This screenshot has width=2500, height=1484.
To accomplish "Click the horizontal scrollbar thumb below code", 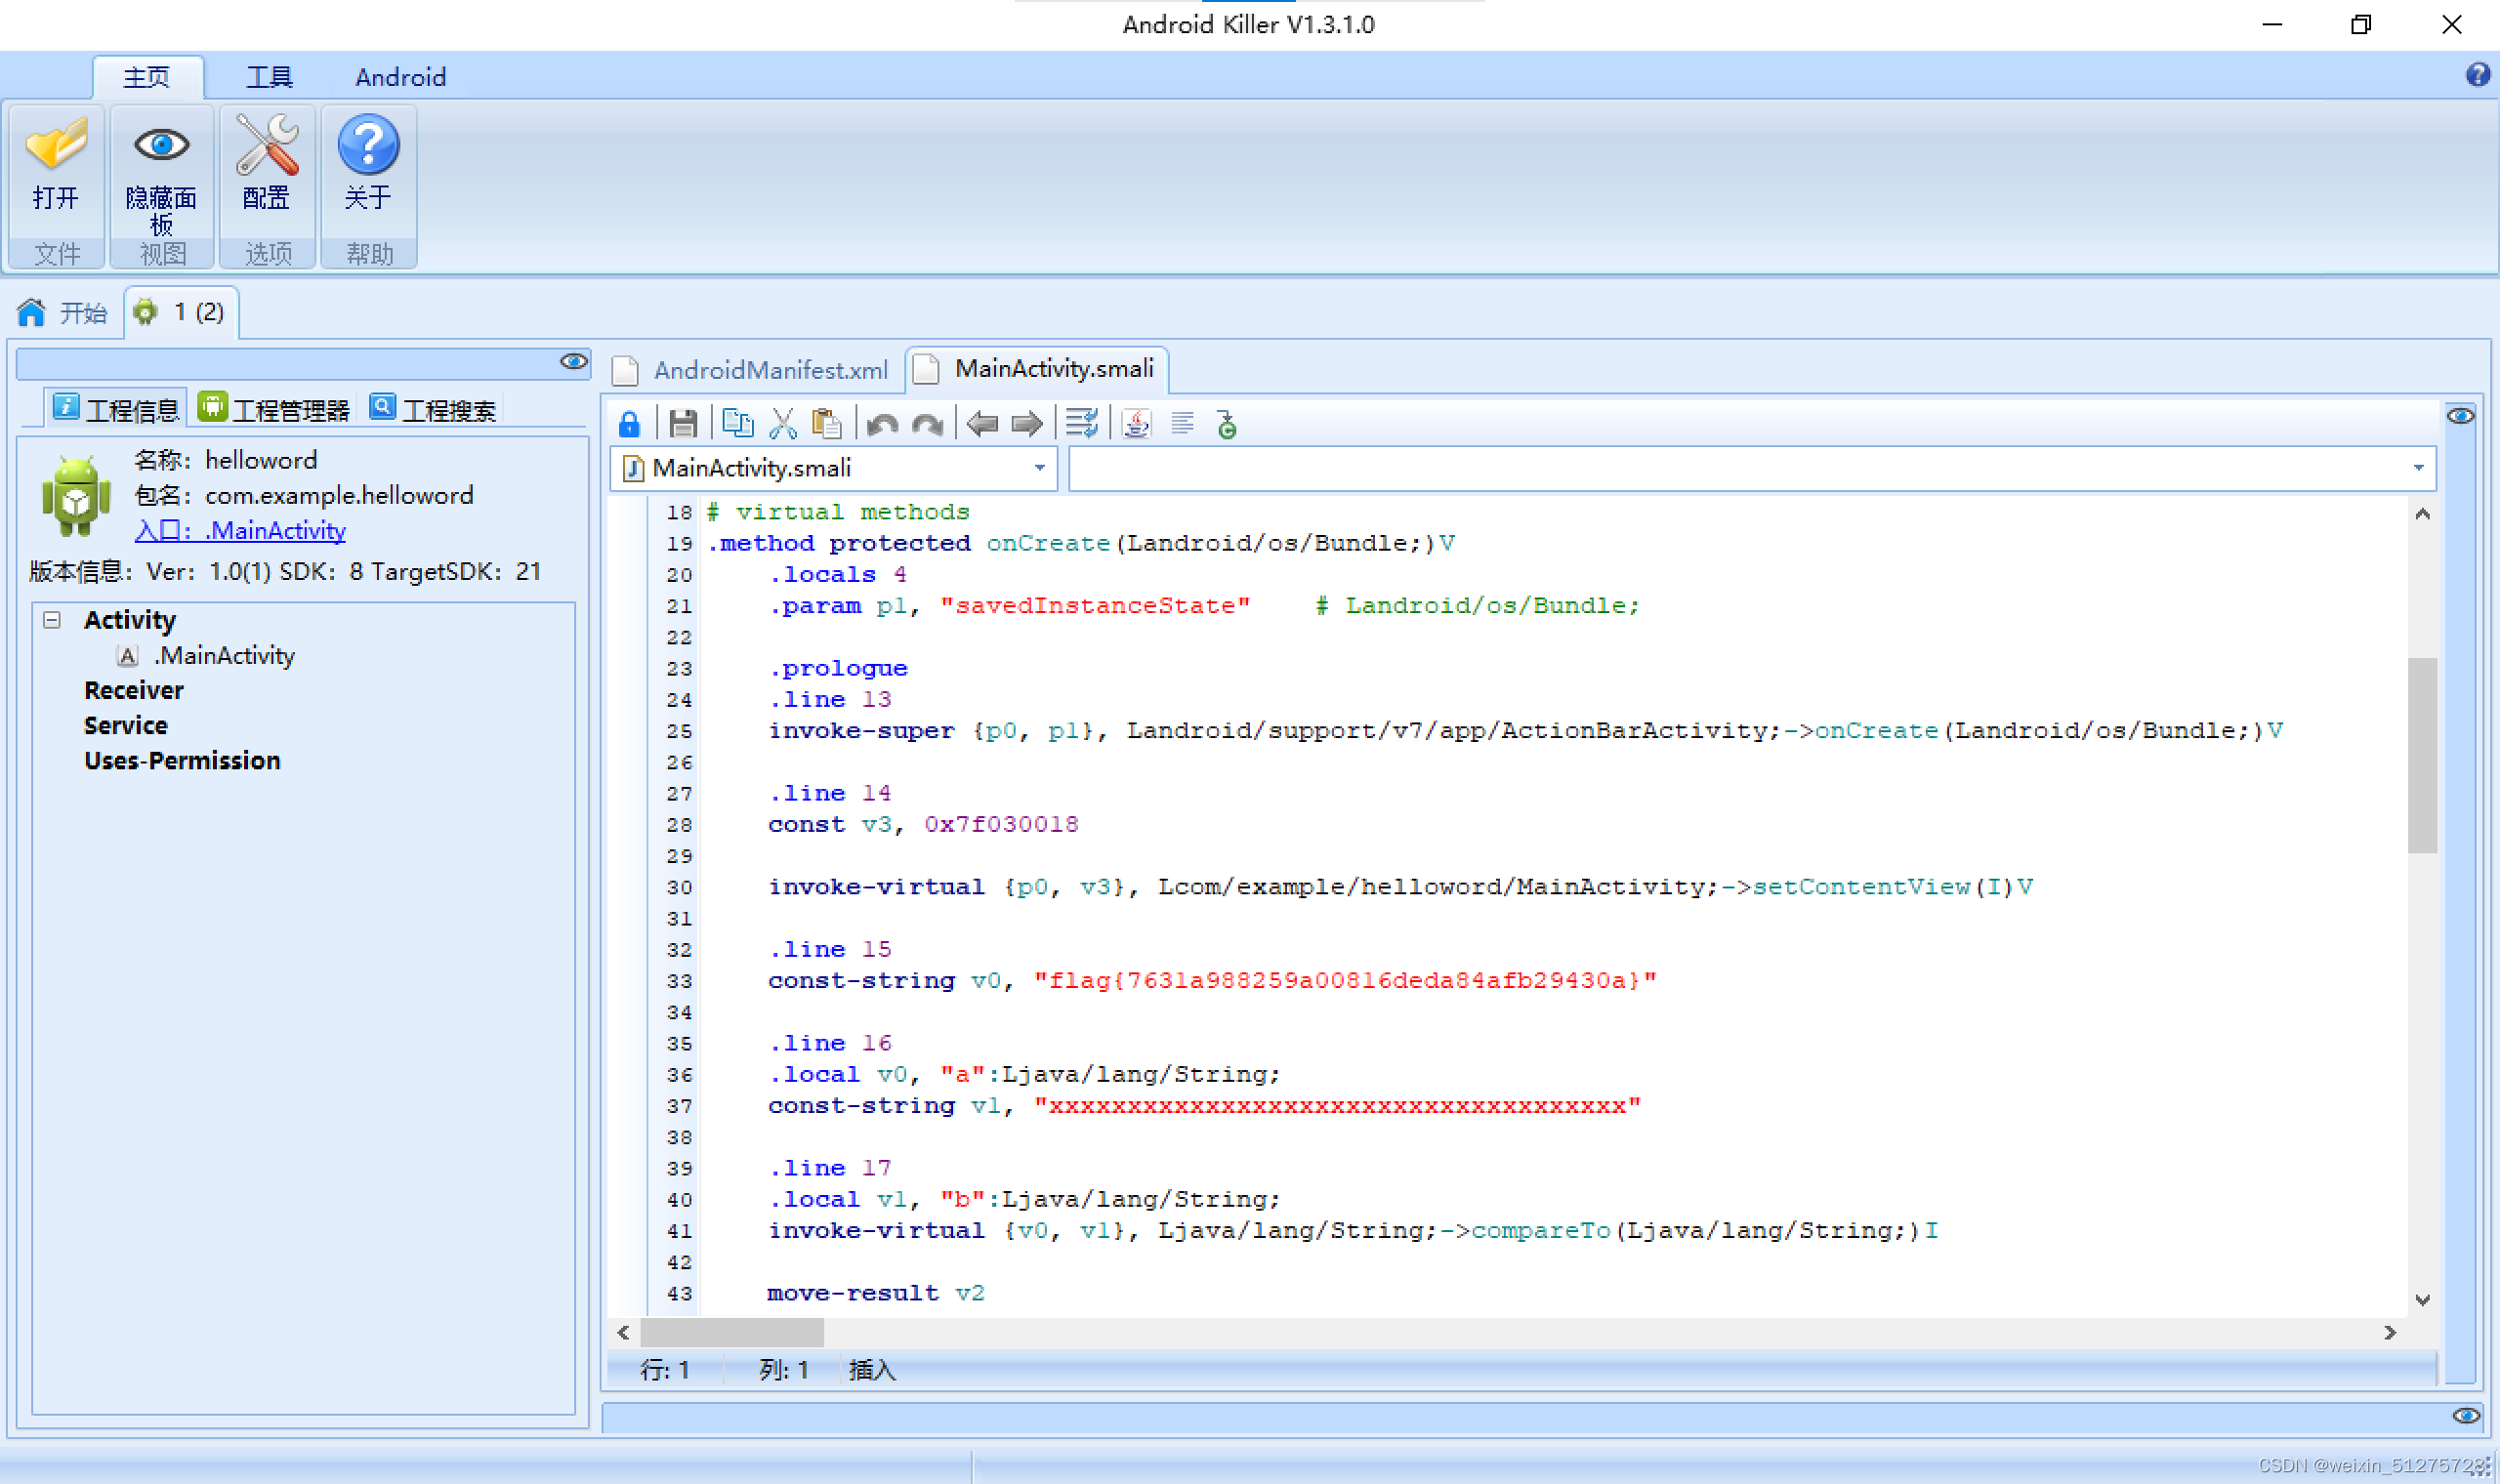I will click(732, 1332).
